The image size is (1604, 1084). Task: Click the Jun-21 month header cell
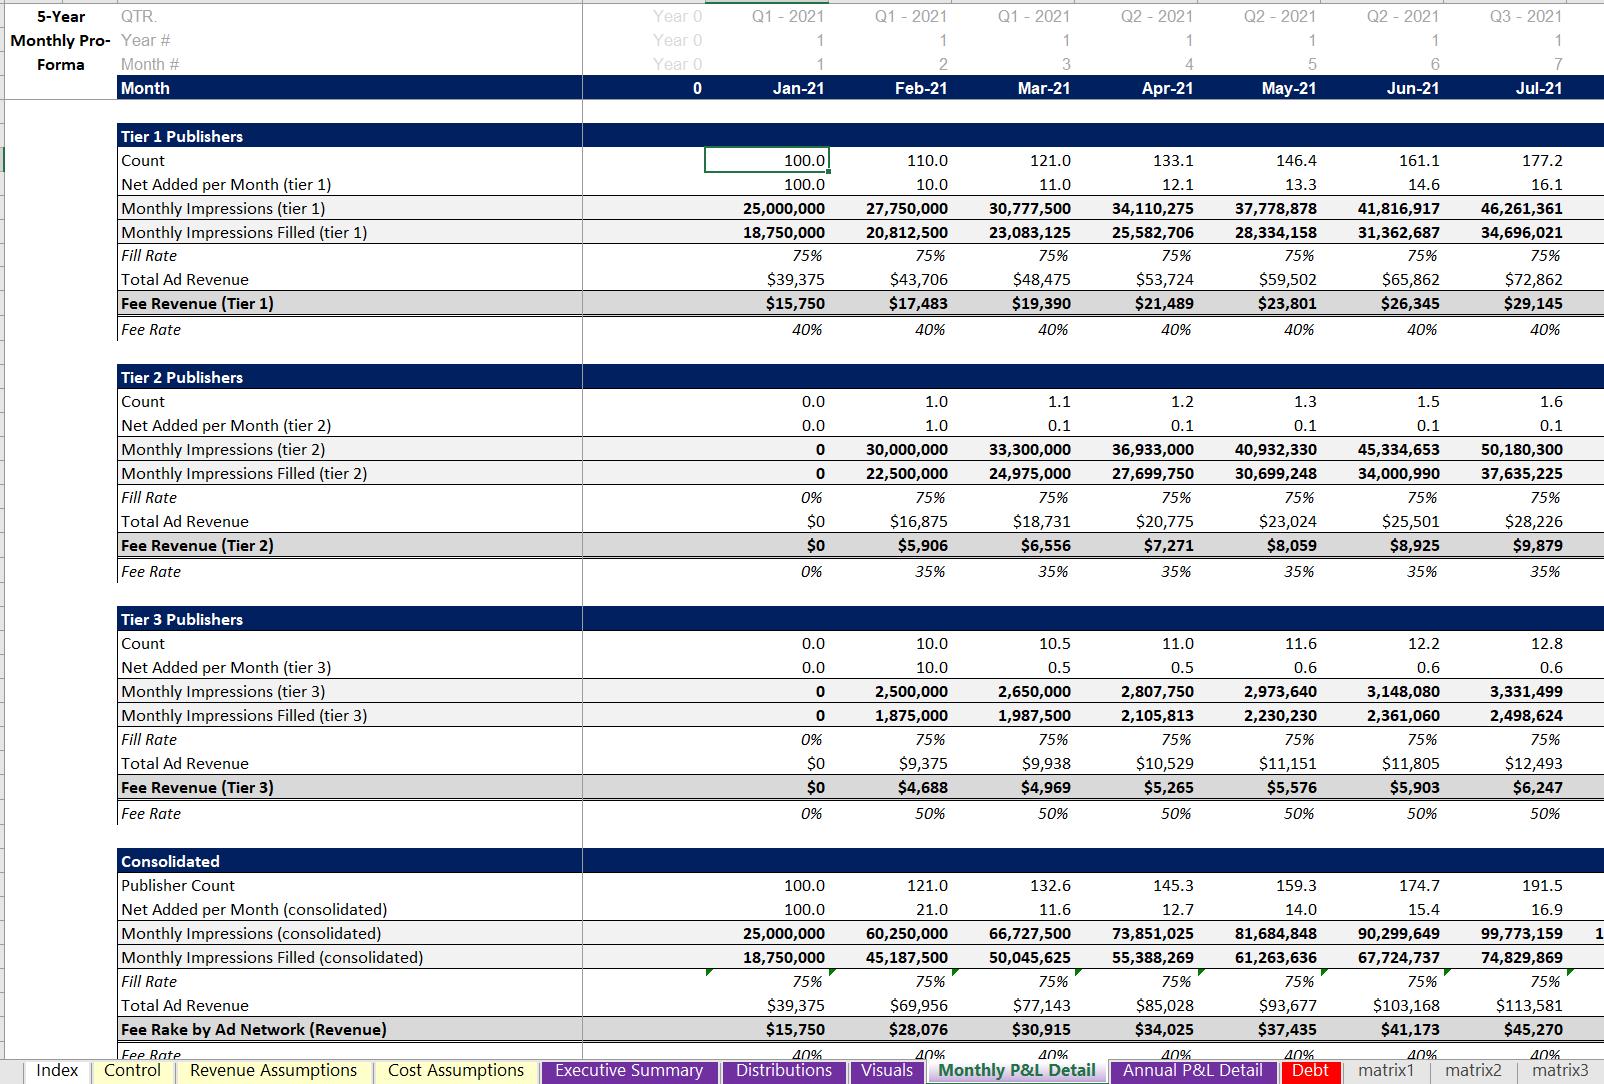pyautogui.click(x=1382, y=88)
